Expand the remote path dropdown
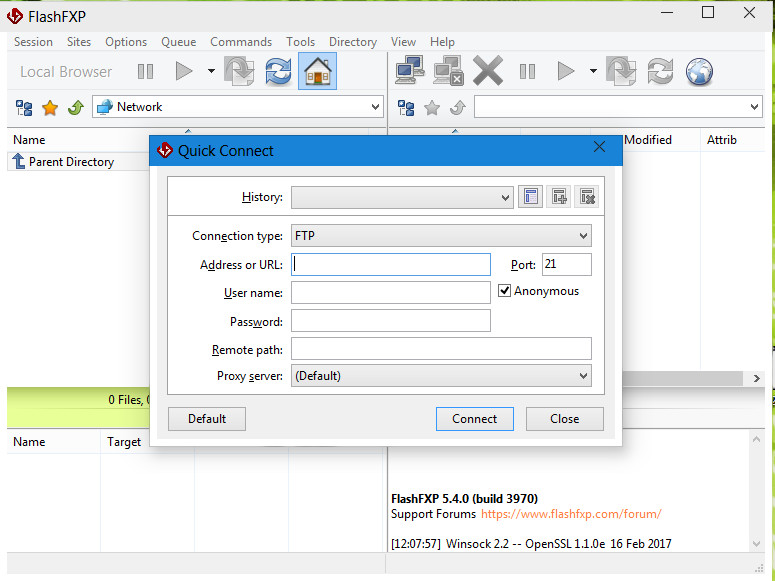This screenshot has height=581, width=775. (x=754, y=107)
